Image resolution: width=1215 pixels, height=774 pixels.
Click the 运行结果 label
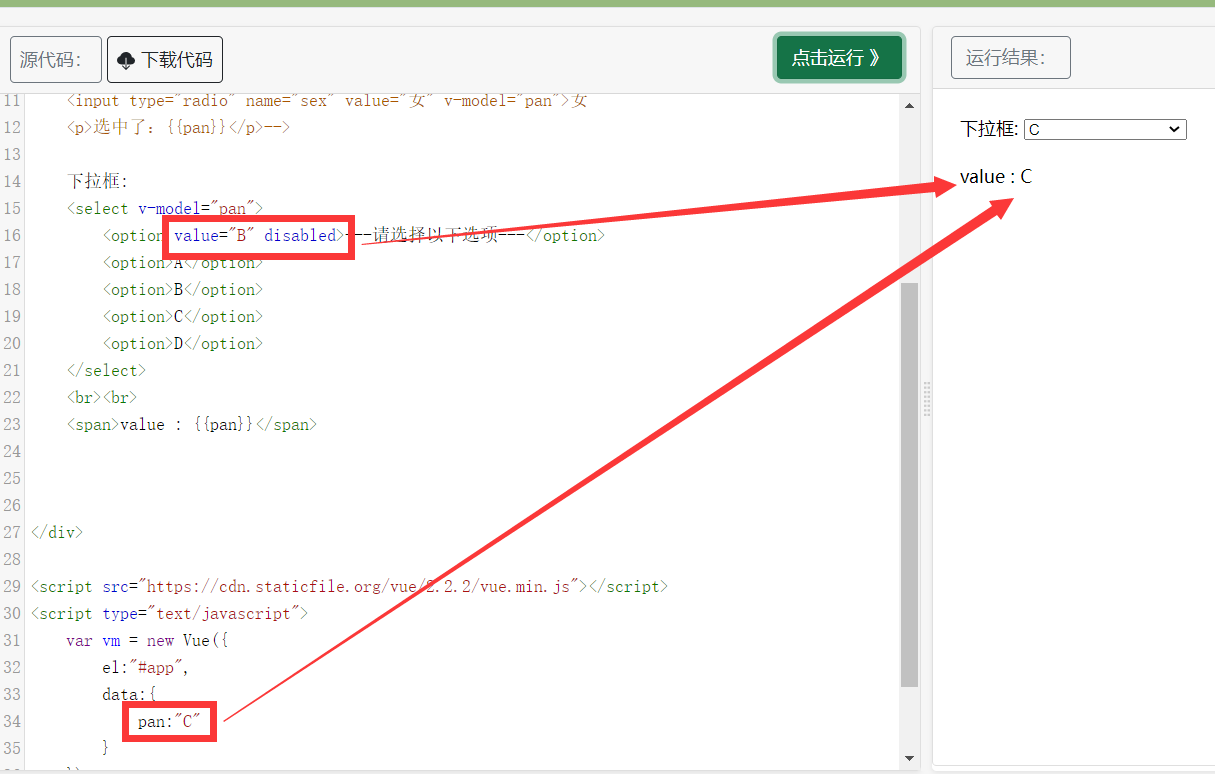click(x=1010, y=58)
